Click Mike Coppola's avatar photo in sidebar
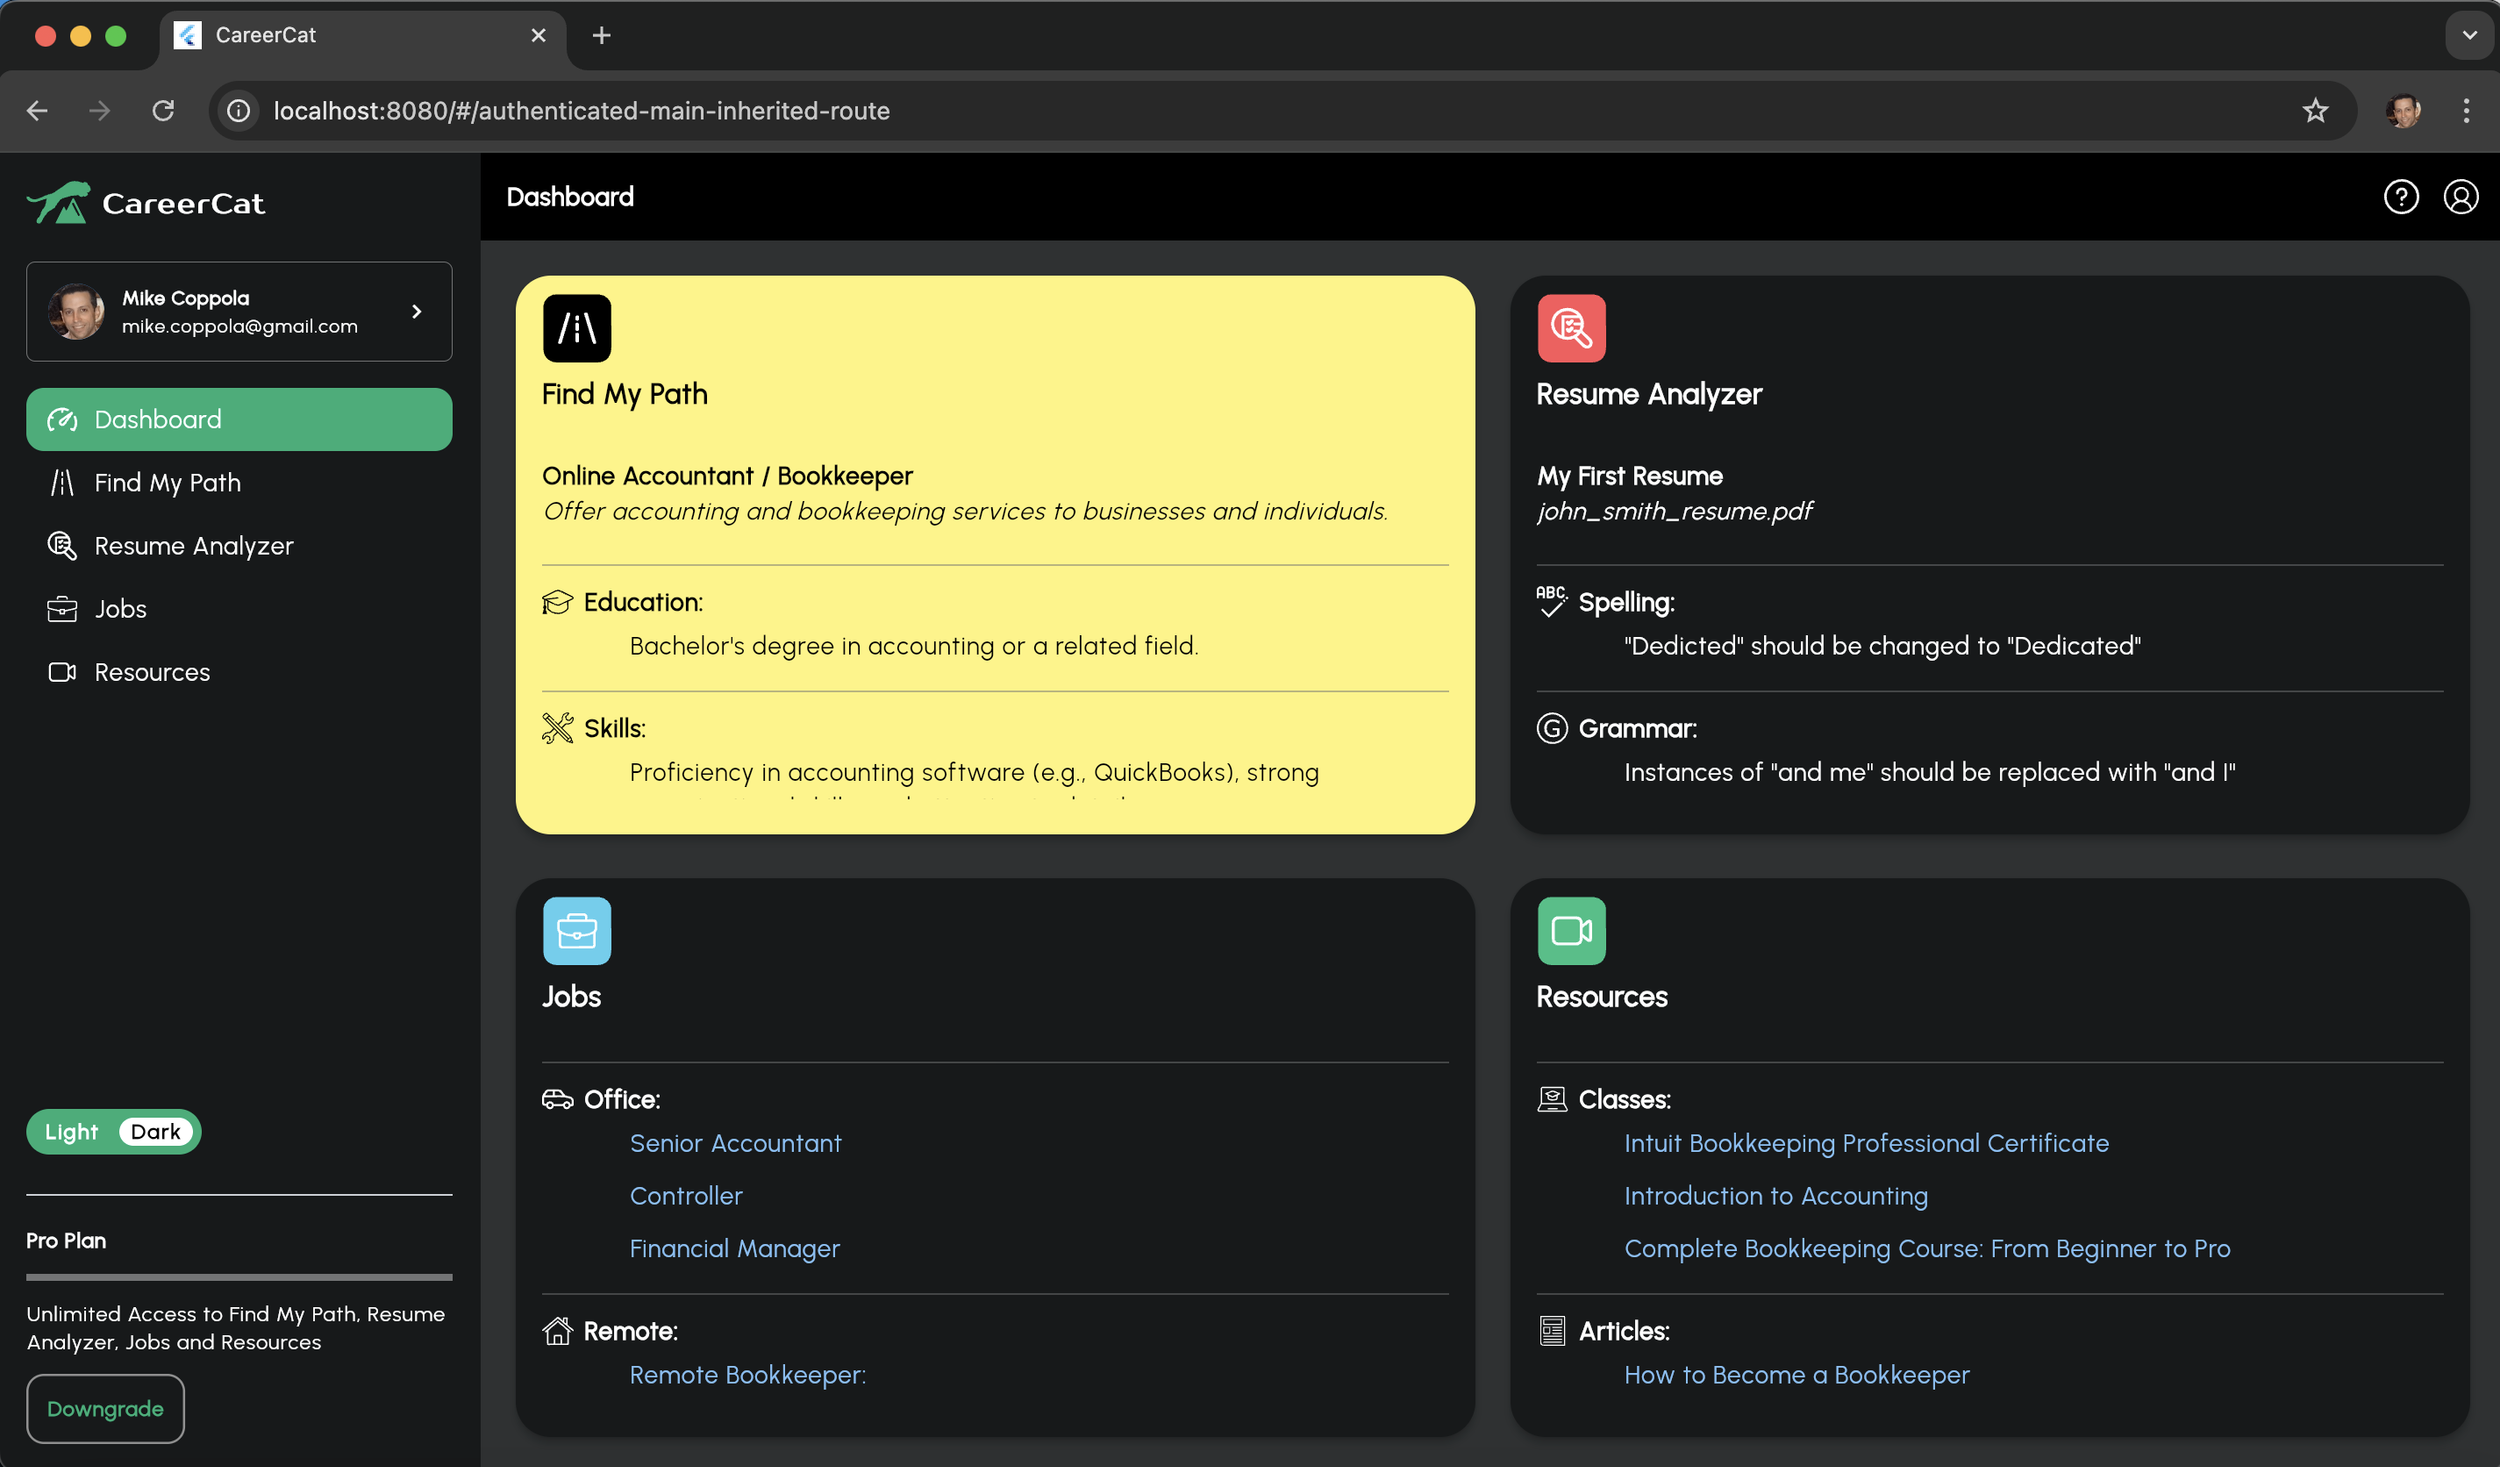This screenshot has height=1467, width=2500. point(76,312)
